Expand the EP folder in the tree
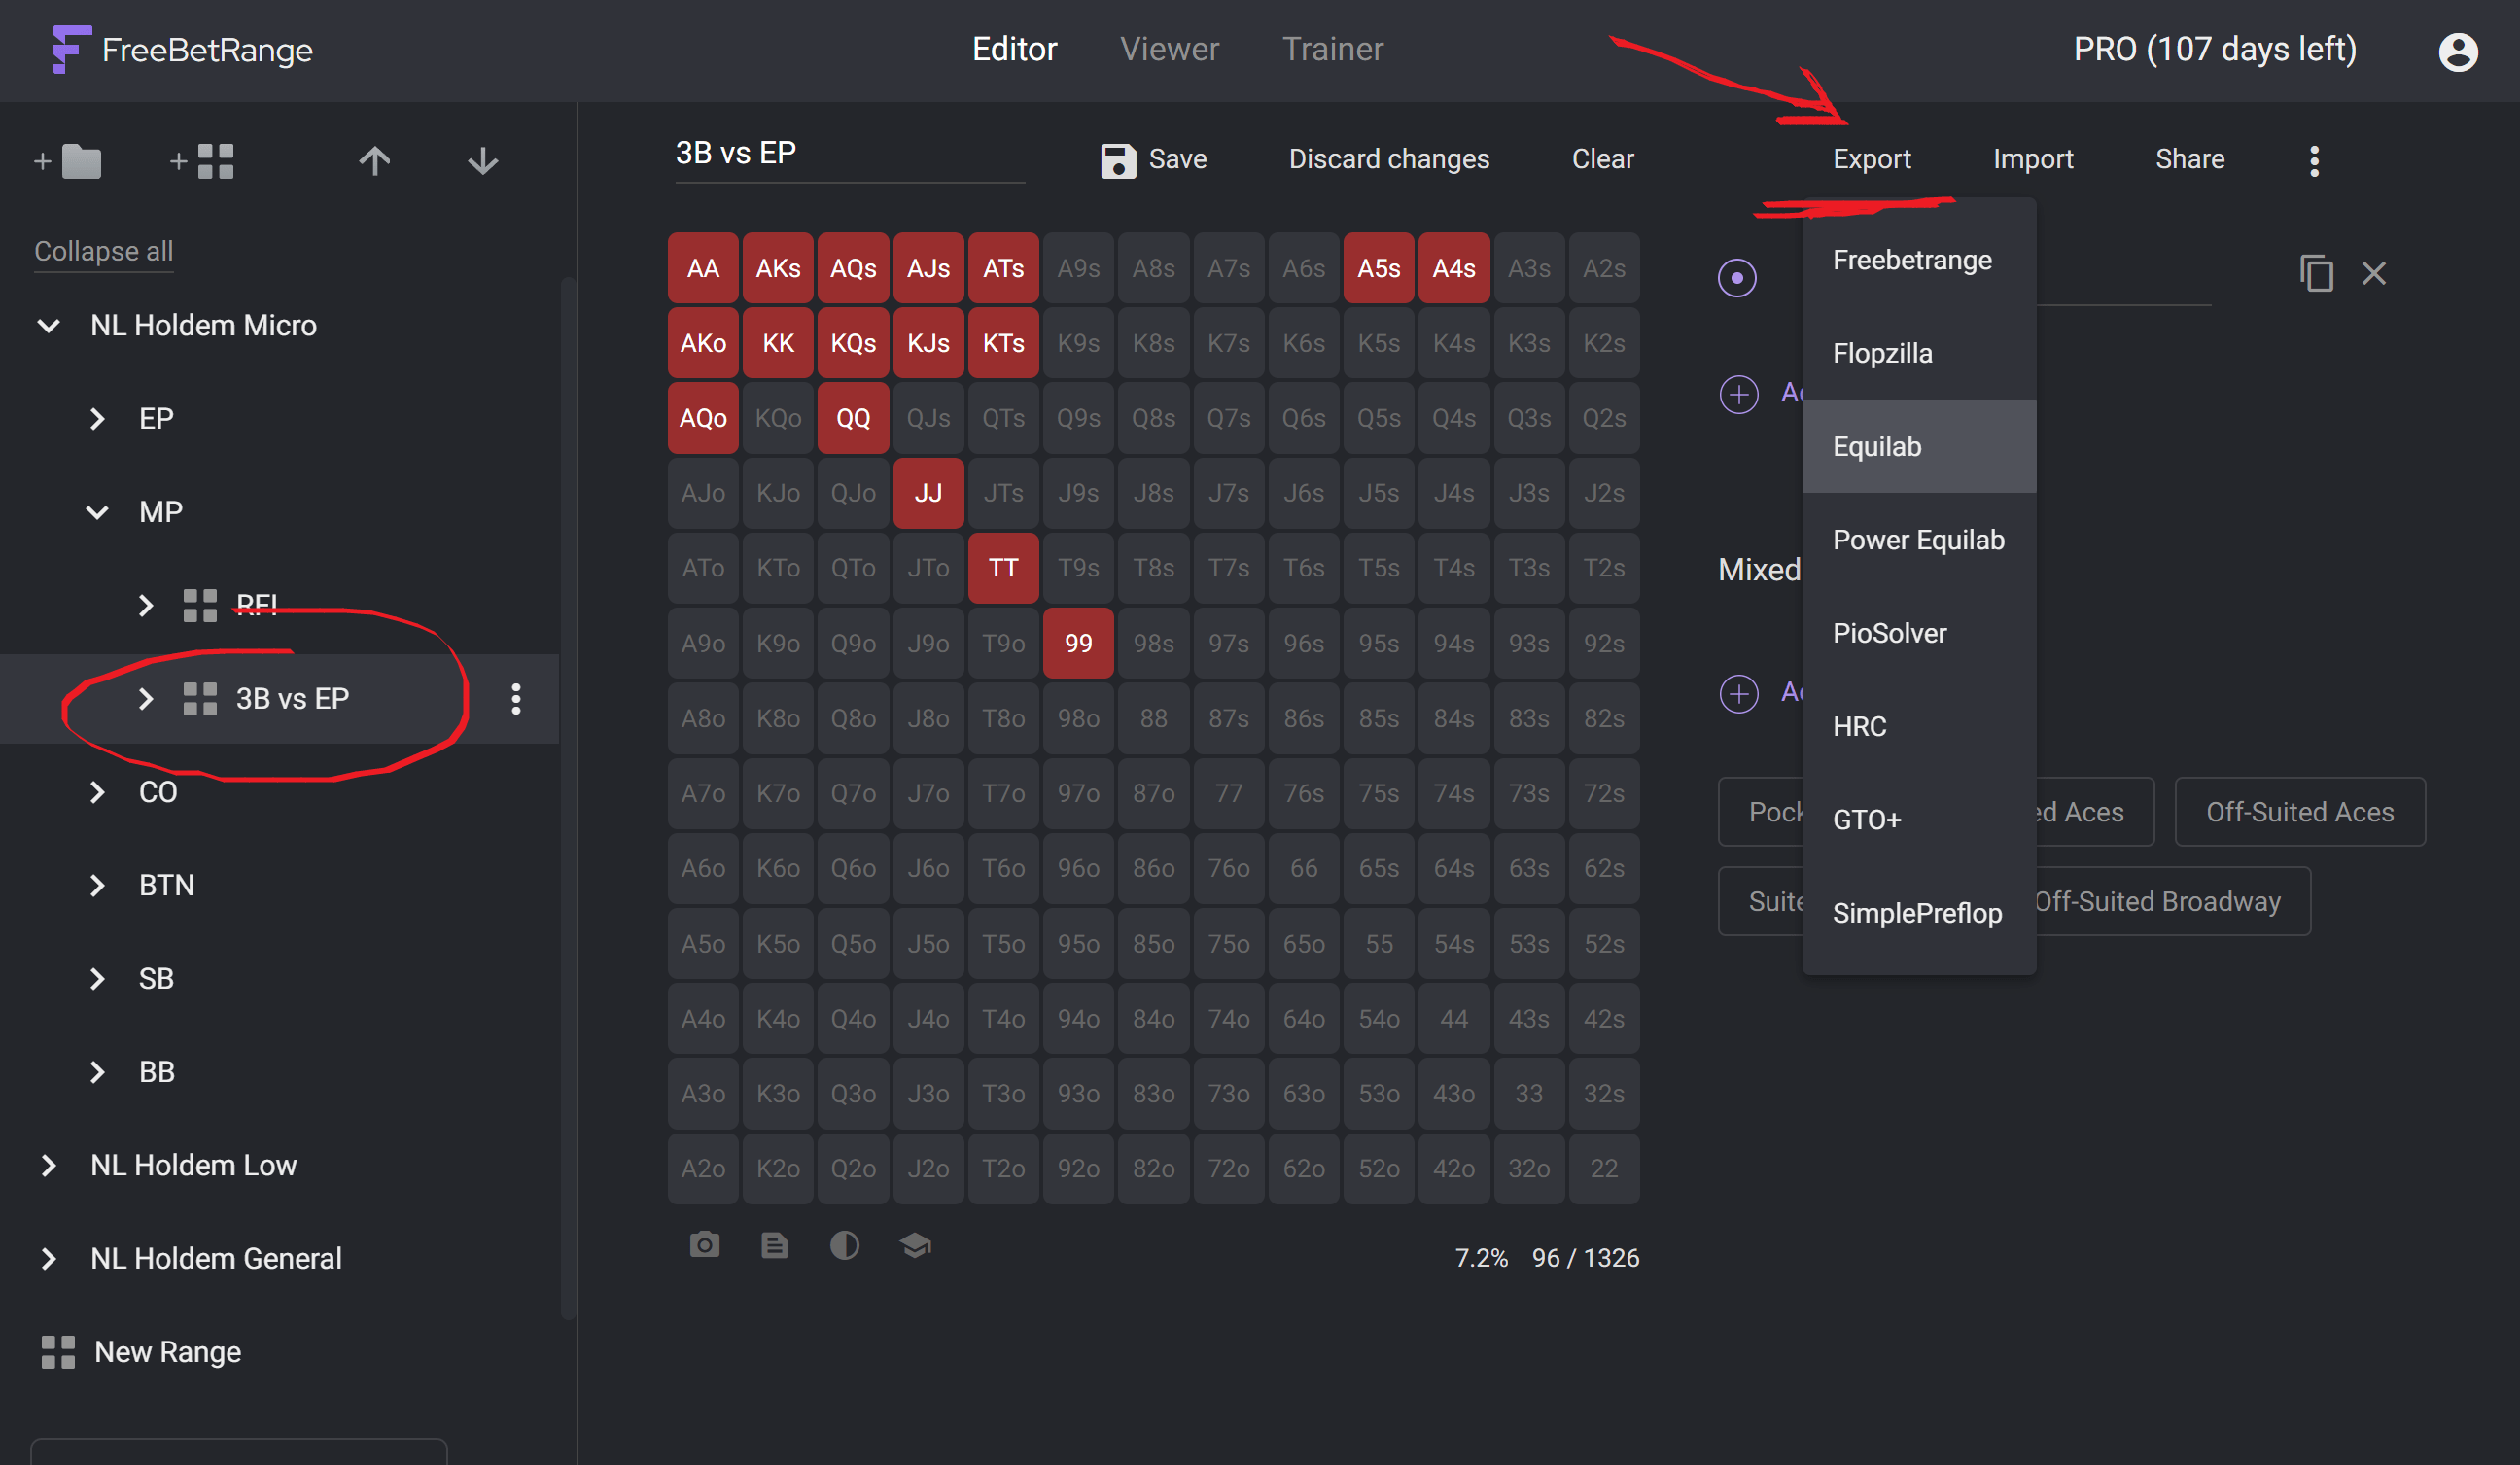Screen dimensions: 2520x1465 (x=97, y=418)
